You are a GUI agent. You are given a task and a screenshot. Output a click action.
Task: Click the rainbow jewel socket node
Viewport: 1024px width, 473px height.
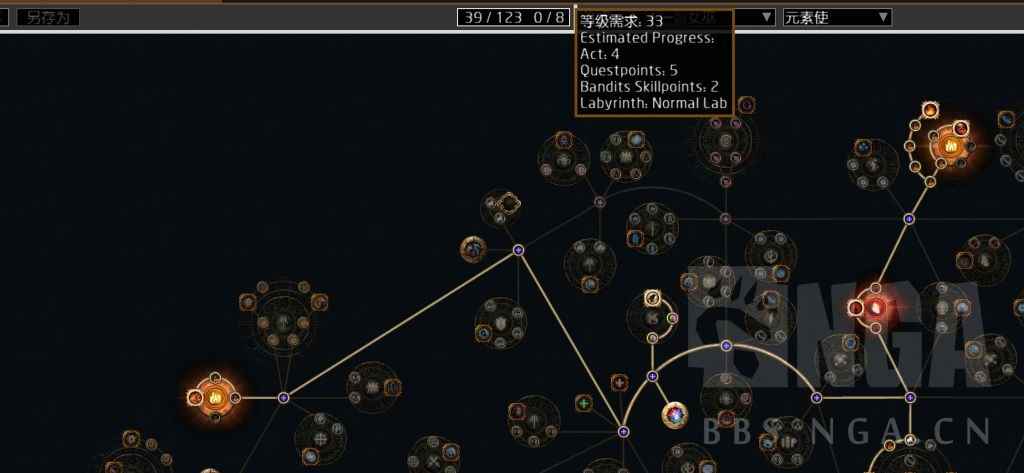(674, 415)
